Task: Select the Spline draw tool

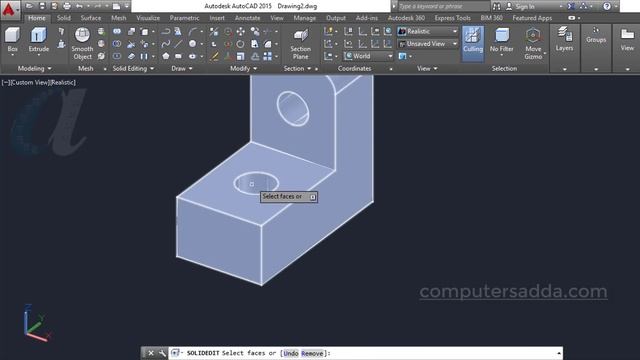Action: (166, 44)
